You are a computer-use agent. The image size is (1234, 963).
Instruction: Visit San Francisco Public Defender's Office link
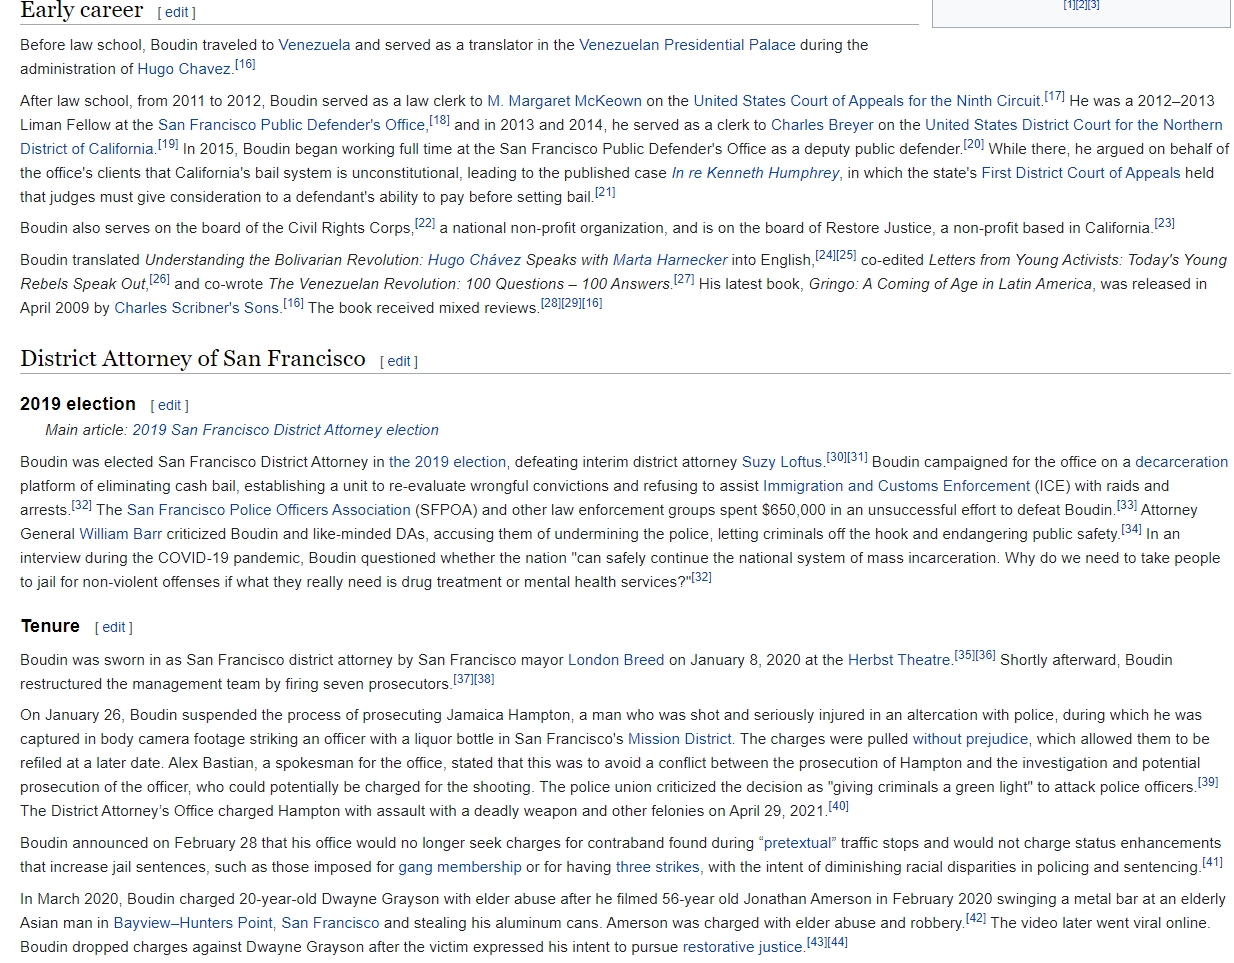291,125
